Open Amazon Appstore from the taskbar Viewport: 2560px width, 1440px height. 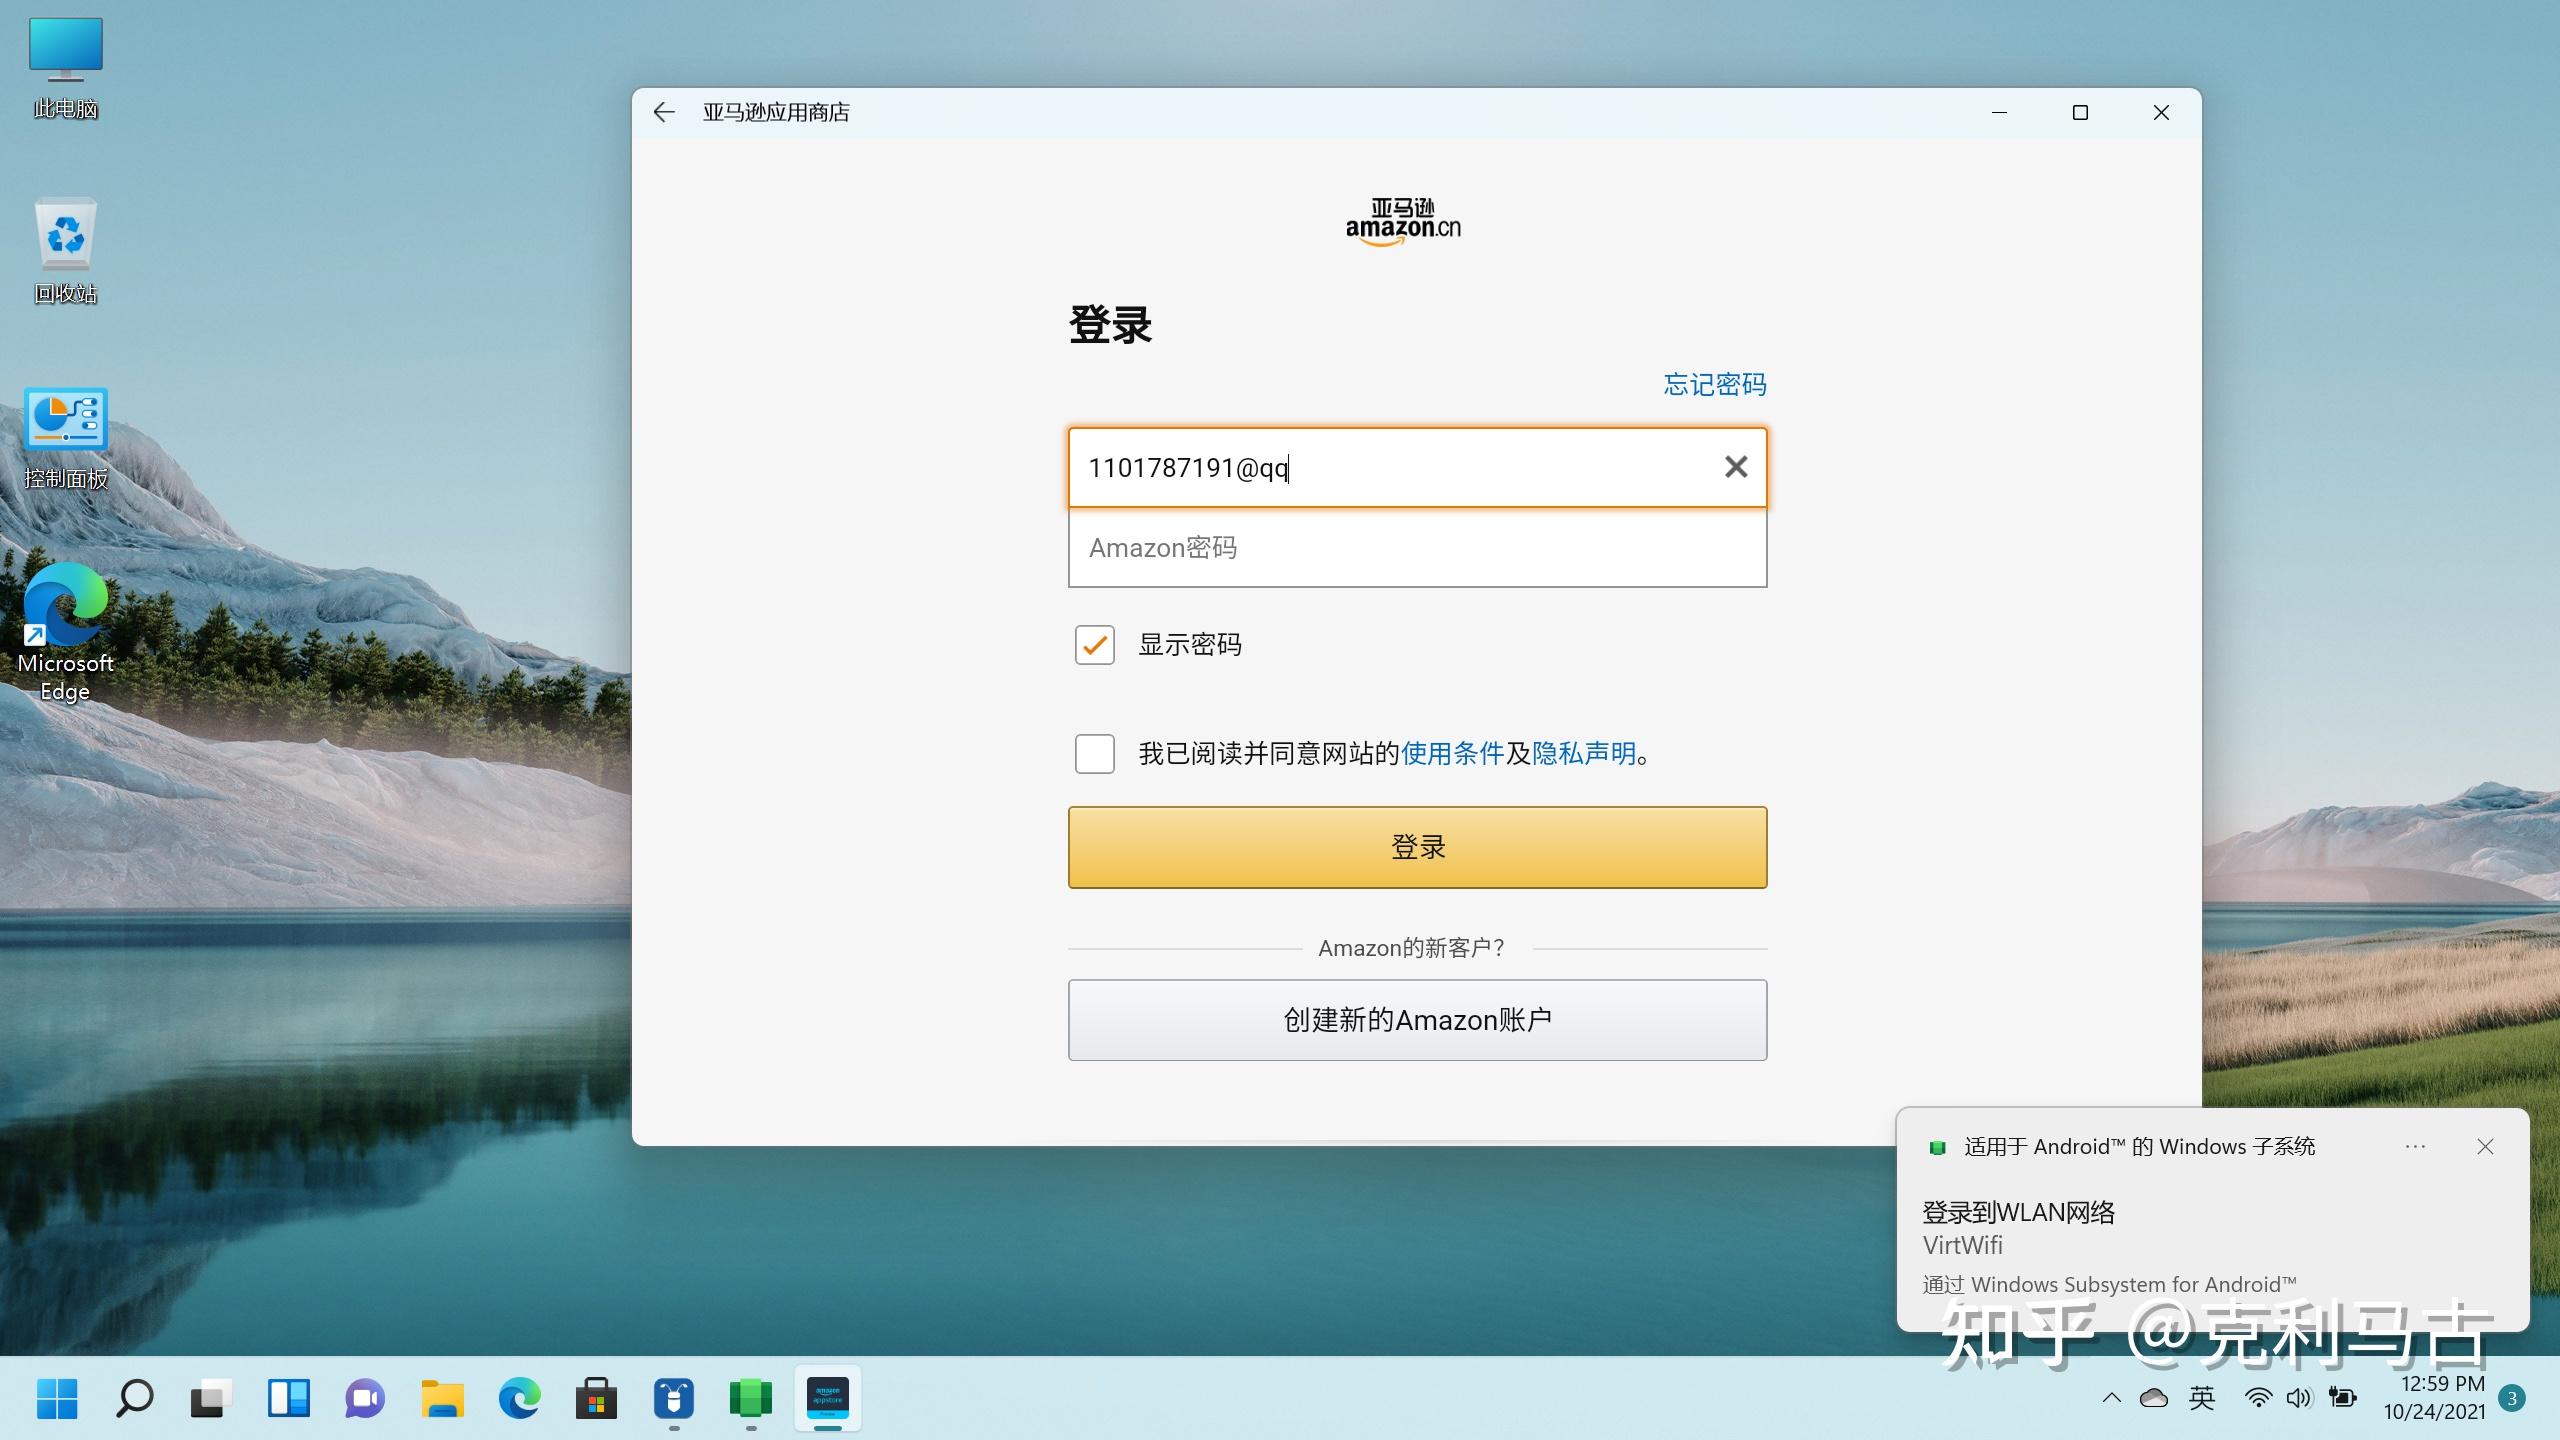827,1397
